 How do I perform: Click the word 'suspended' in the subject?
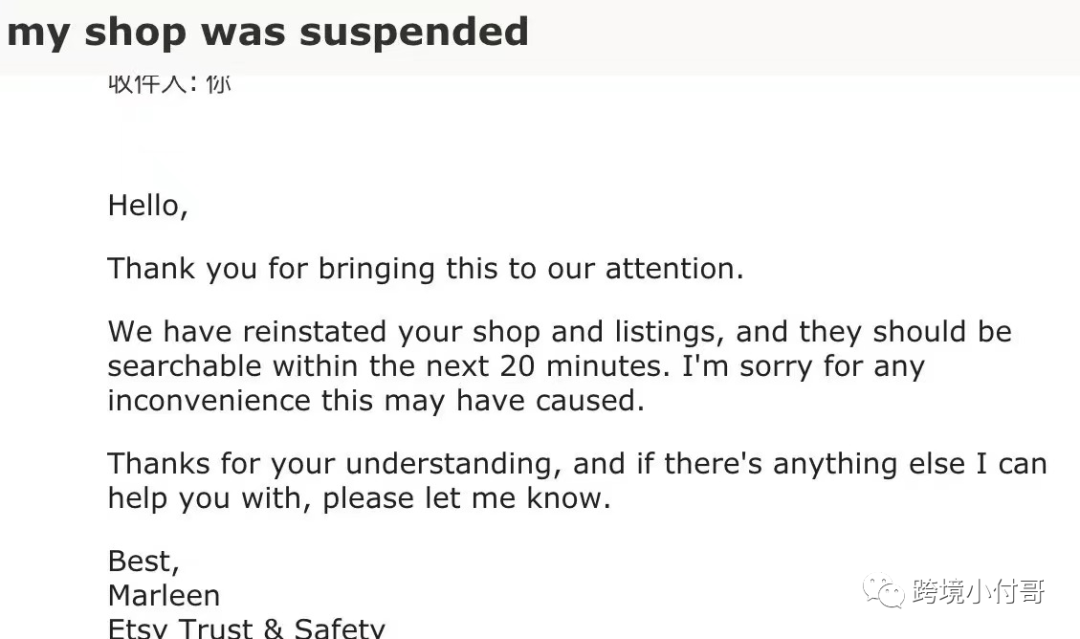point(414,32)
